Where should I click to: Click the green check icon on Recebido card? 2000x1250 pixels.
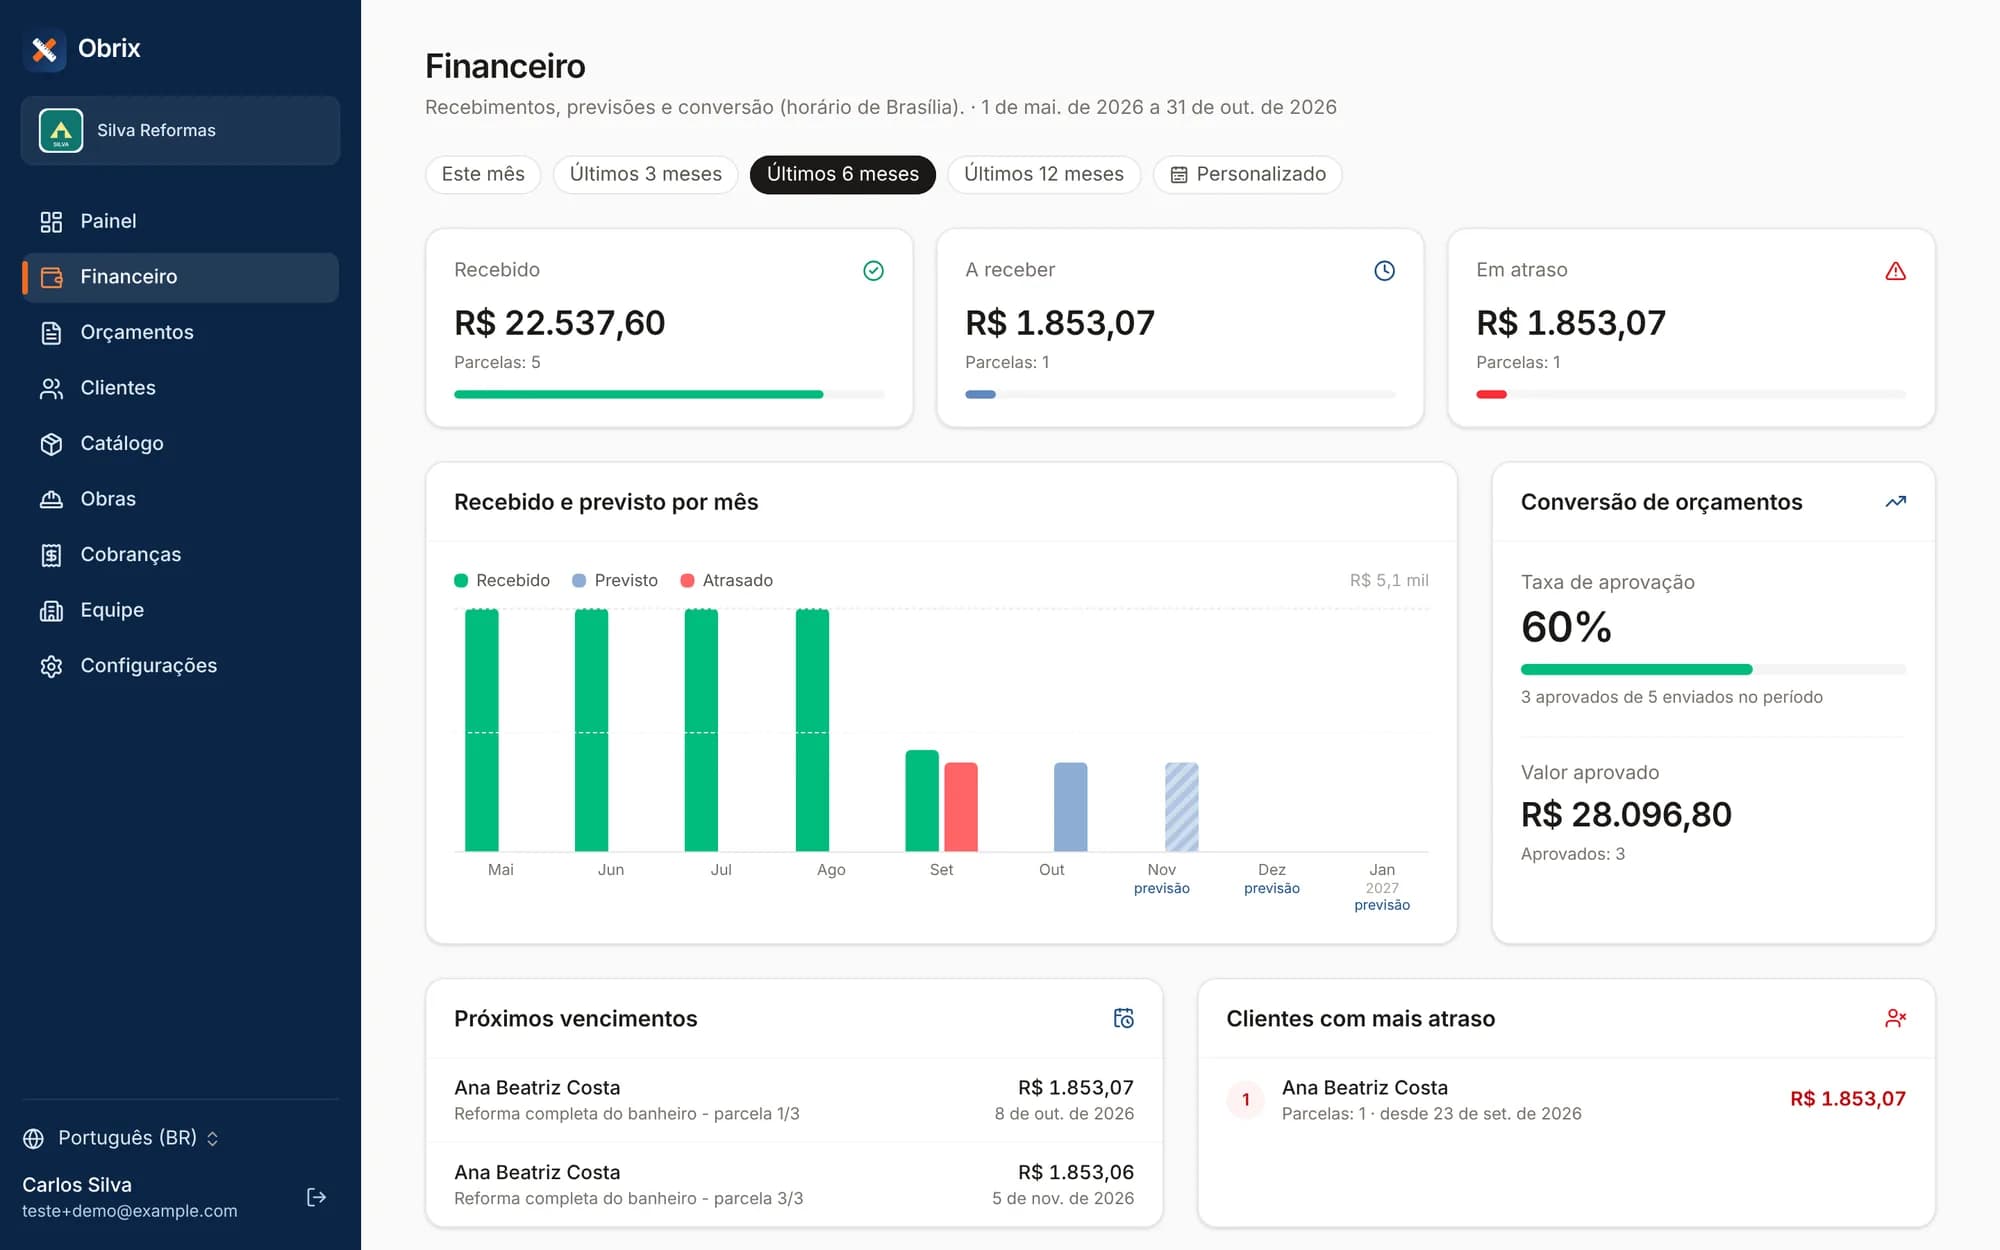(873, 271)
